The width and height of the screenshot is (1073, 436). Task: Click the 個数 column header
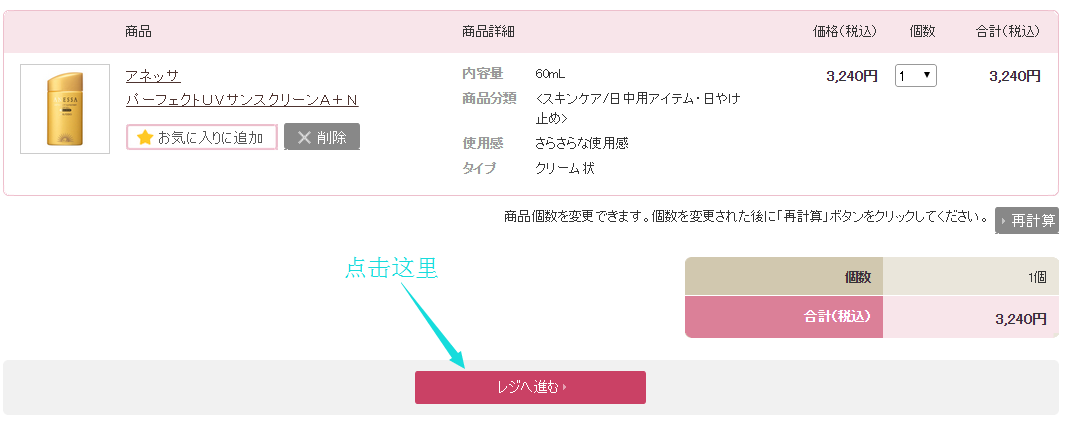point(923,32)
